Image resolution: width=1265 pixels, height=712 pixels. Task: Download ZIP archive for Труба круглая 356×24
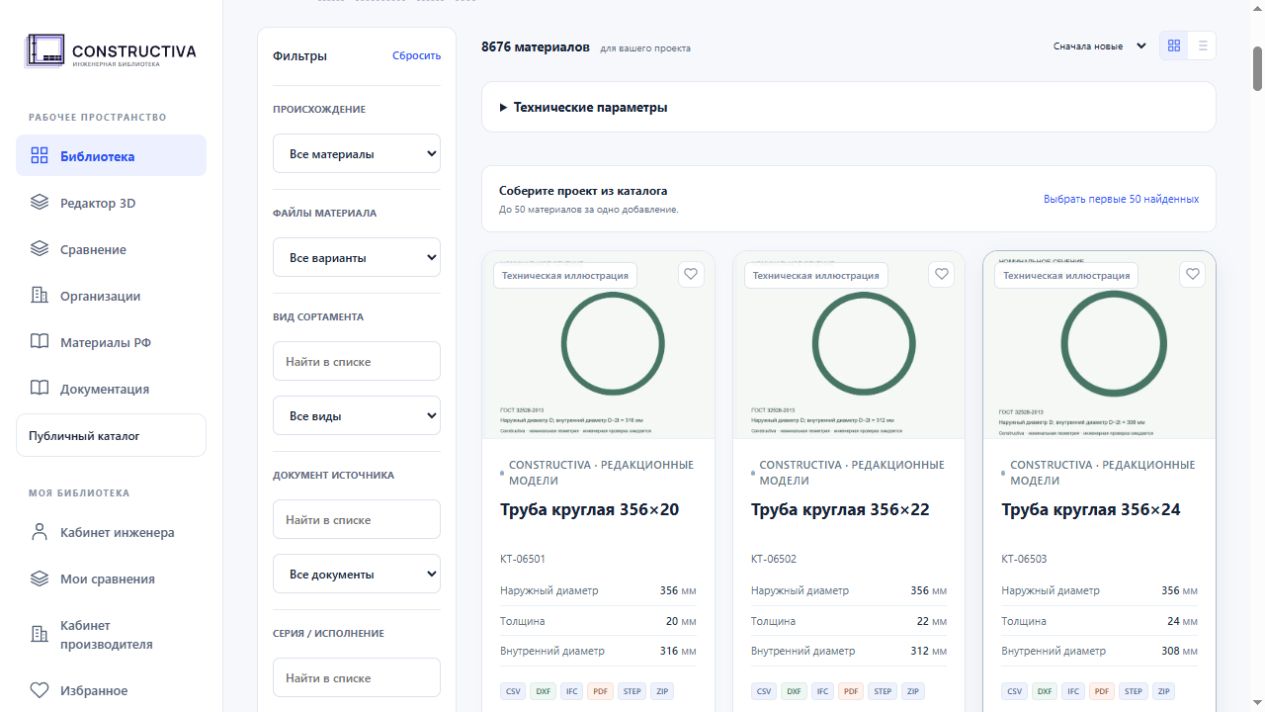pos(1163,691)
